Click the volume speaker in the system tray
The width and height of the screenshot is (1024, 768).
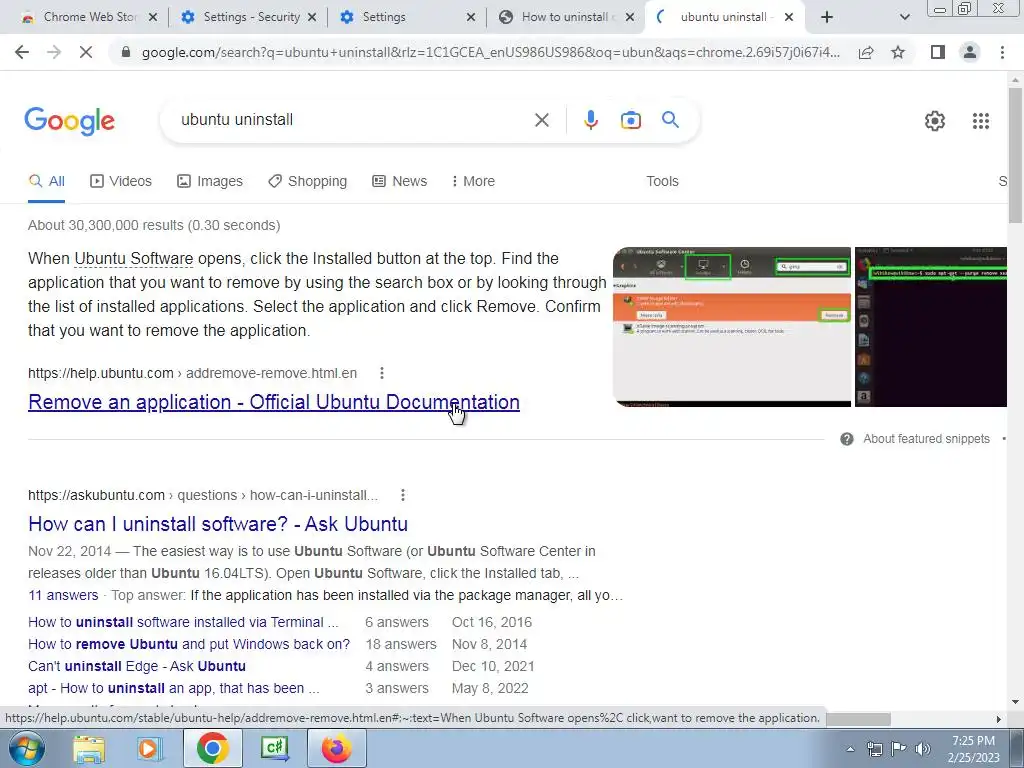click(923, 749)
